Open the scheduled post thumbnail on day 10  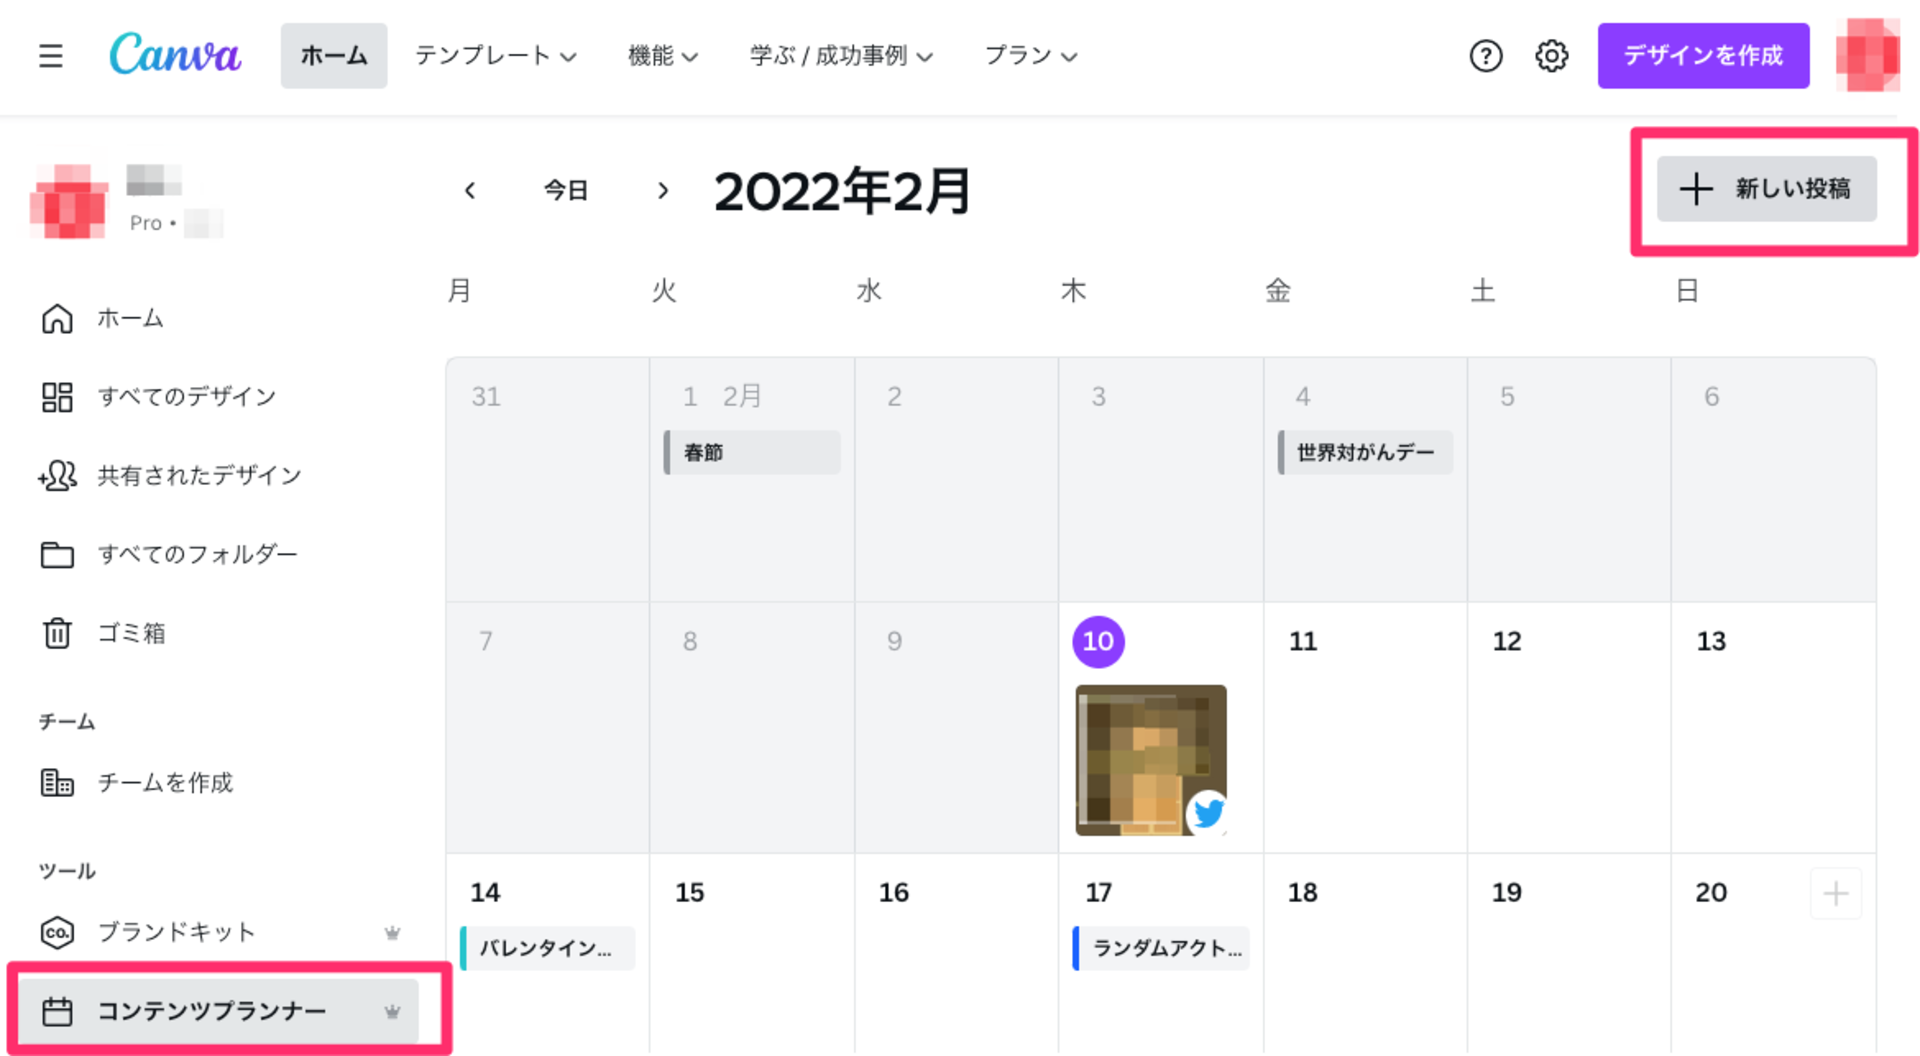[x=1150, y=760]
